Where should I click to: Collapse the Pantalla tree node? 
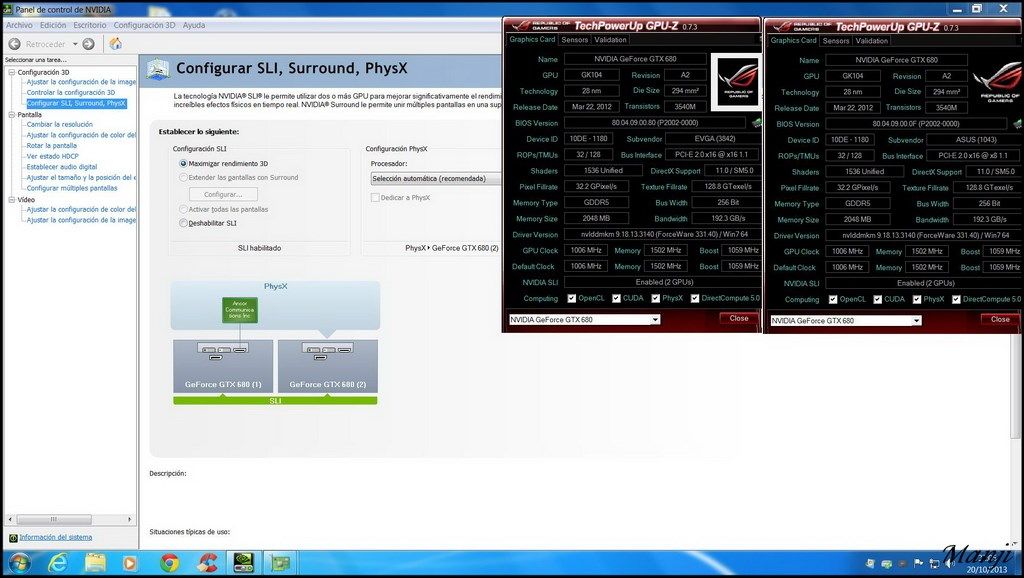[12, 115]
